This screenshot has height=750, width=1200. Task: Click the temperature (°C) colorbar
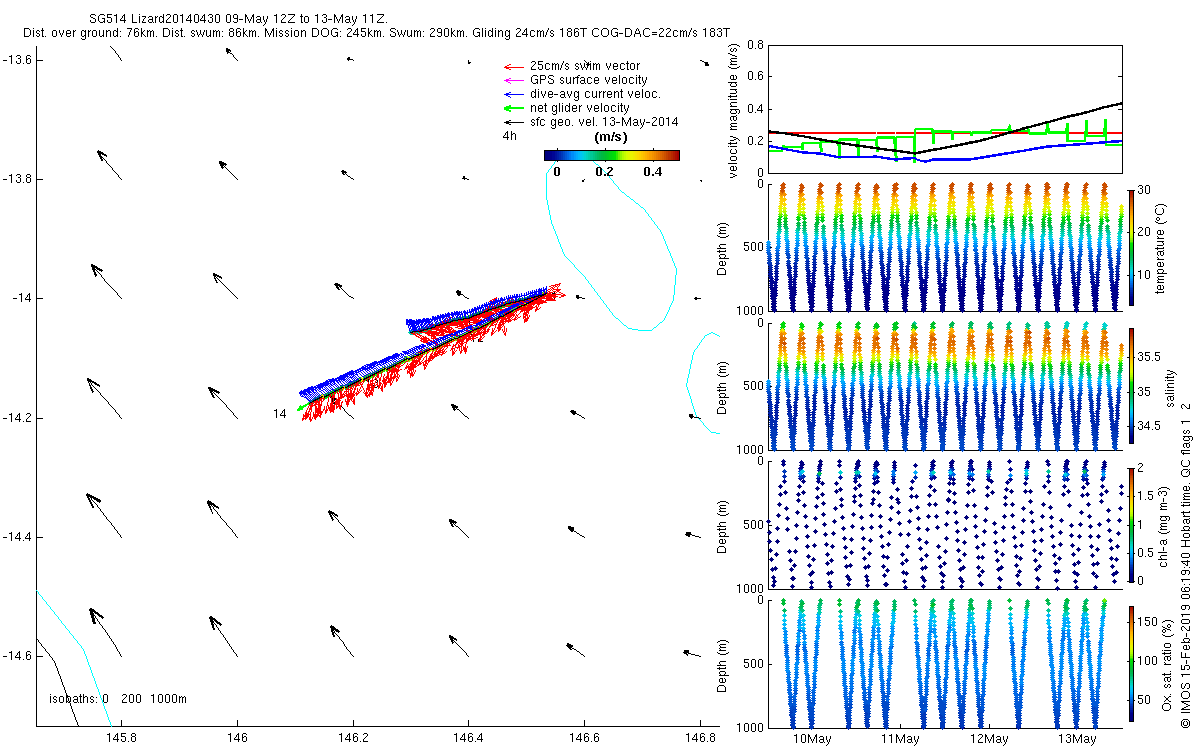(x=1131, y=246)
